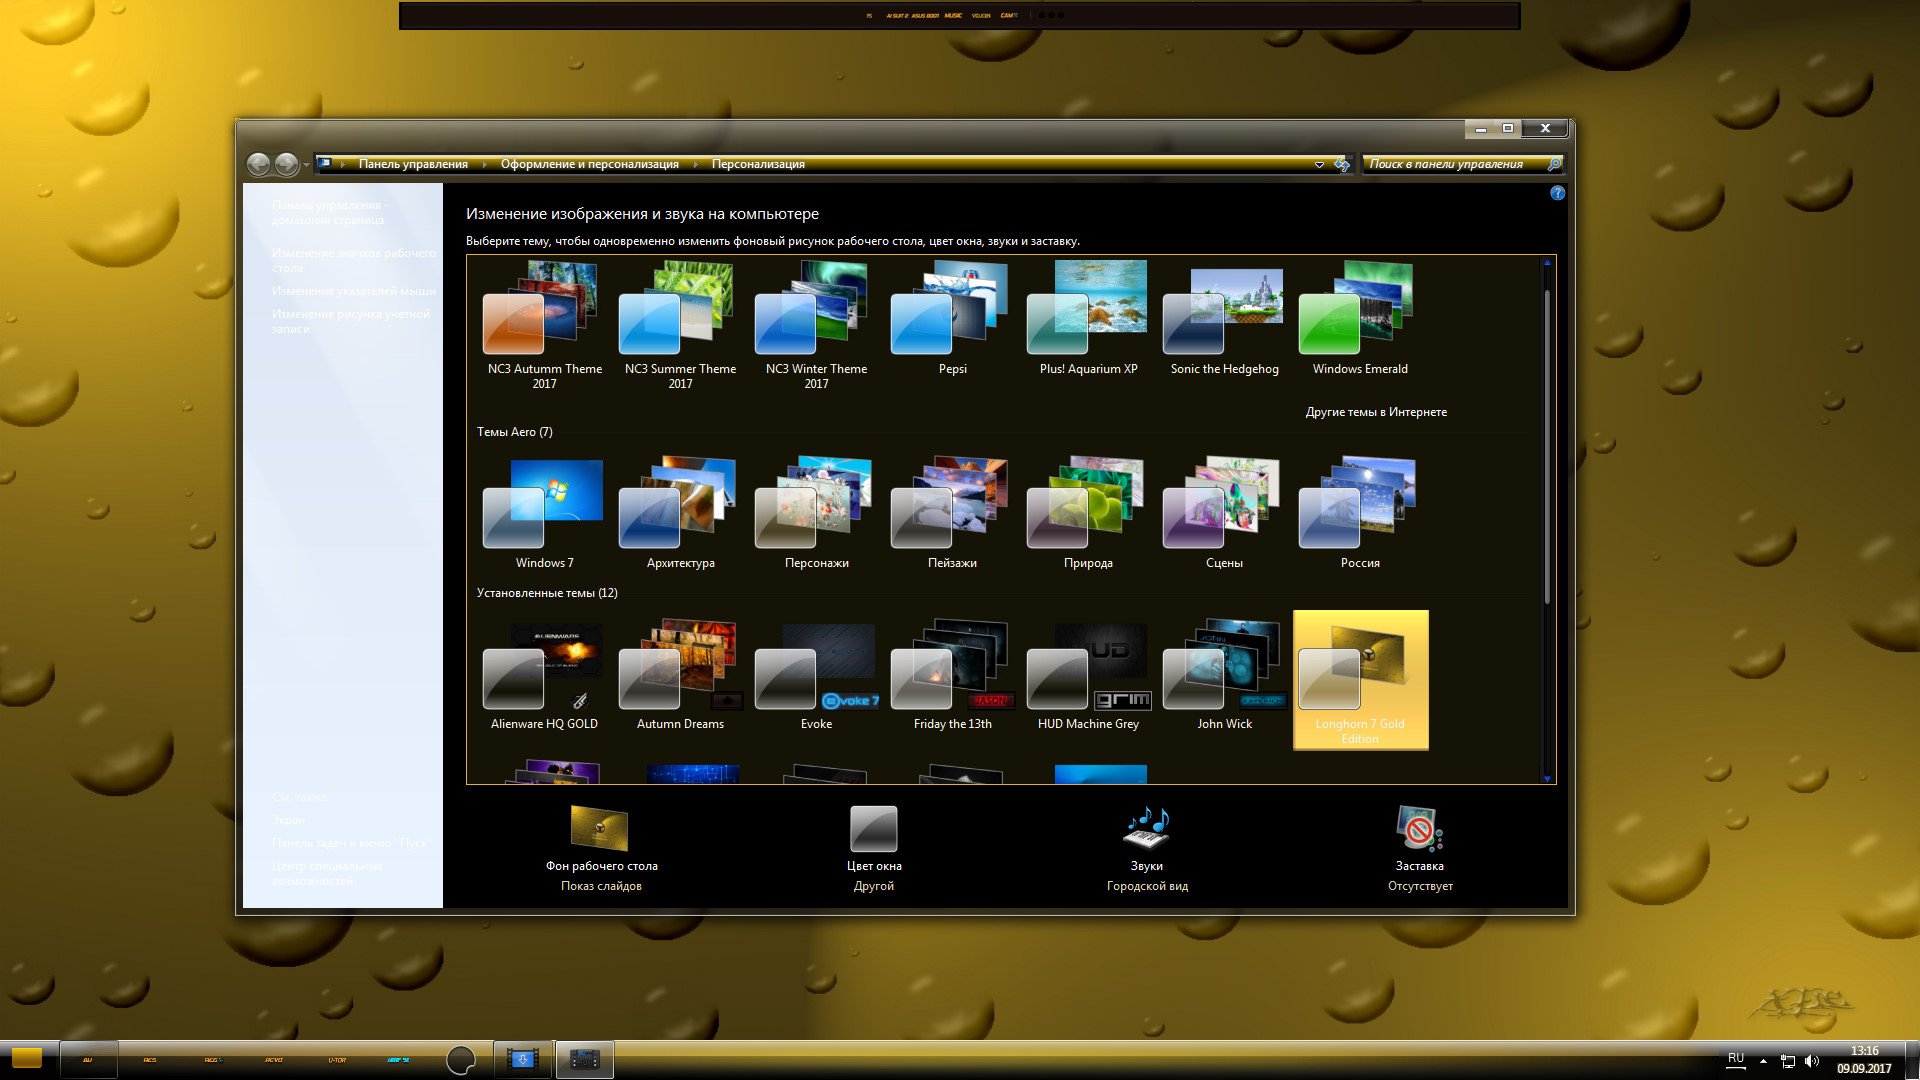1920x1080 pixels.
Task: Open the help question mark icon
Action: (1557, 193)
